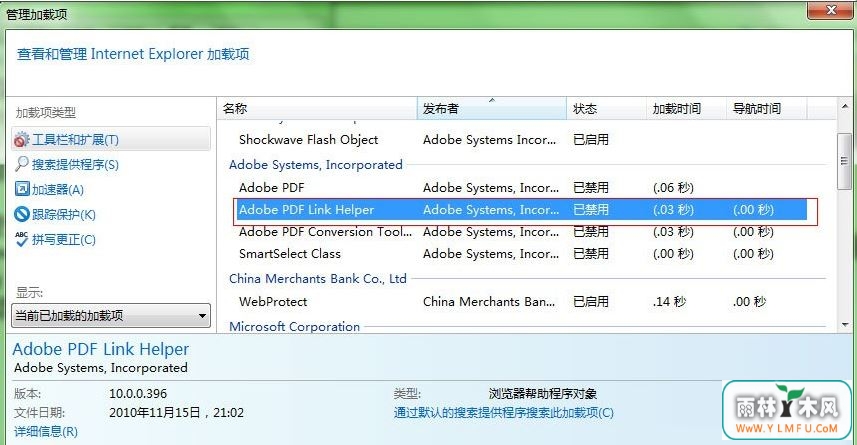Open the add-on display filter dropdown

(x=111, y=315)
